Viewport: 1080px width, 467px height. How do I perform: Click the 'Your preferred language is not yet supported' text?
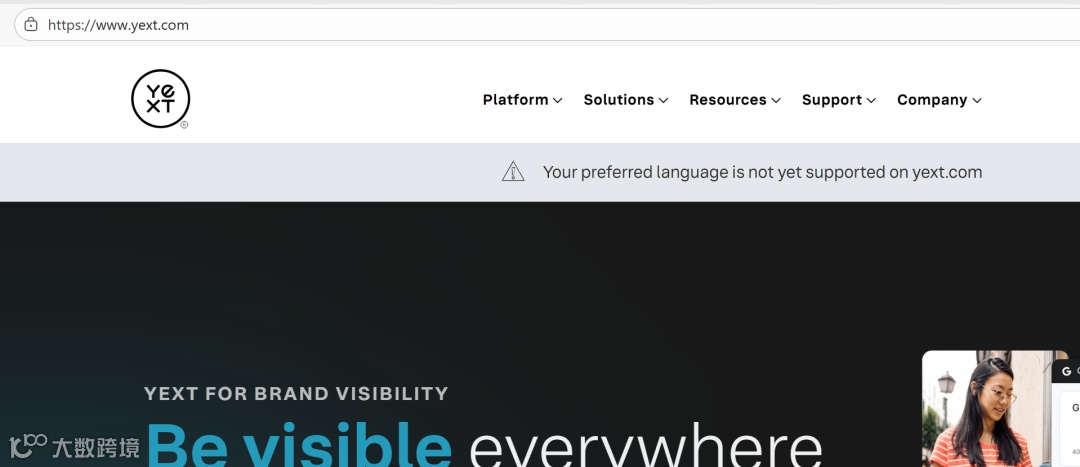click(x=762, y=172)
